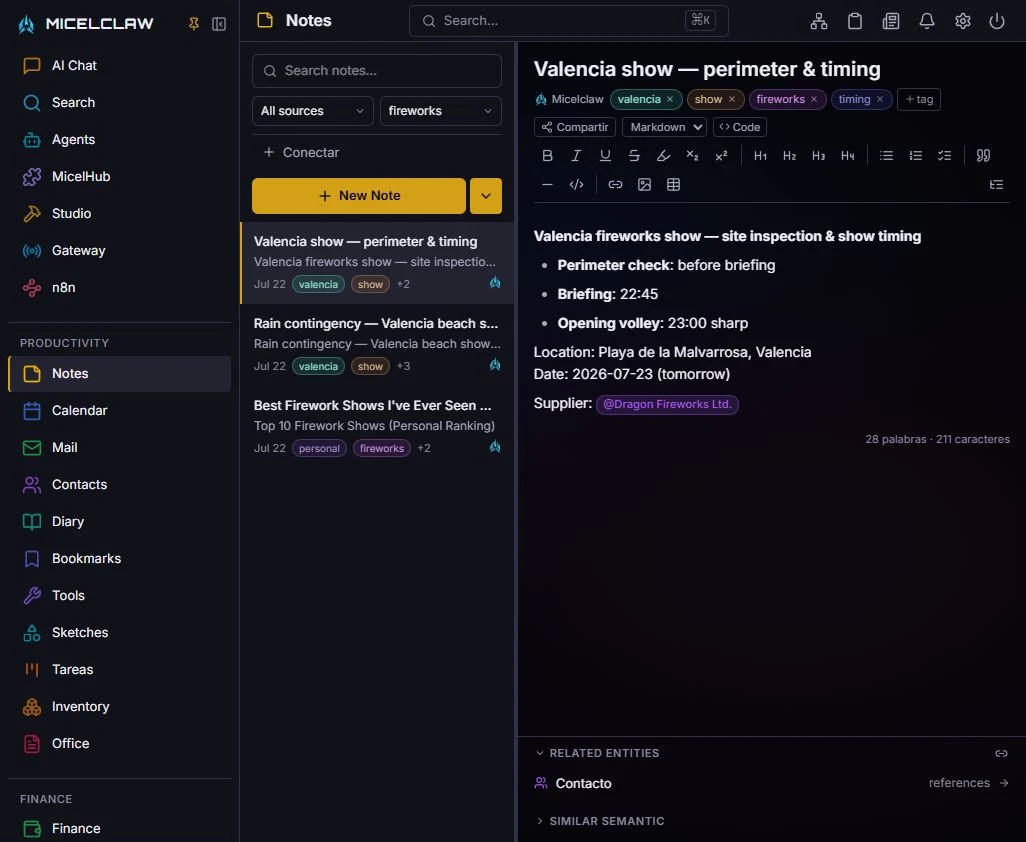The height and width of the screenshot is (842, 1026).
Task: Click the power icon in header
Action: click(997, 21)
